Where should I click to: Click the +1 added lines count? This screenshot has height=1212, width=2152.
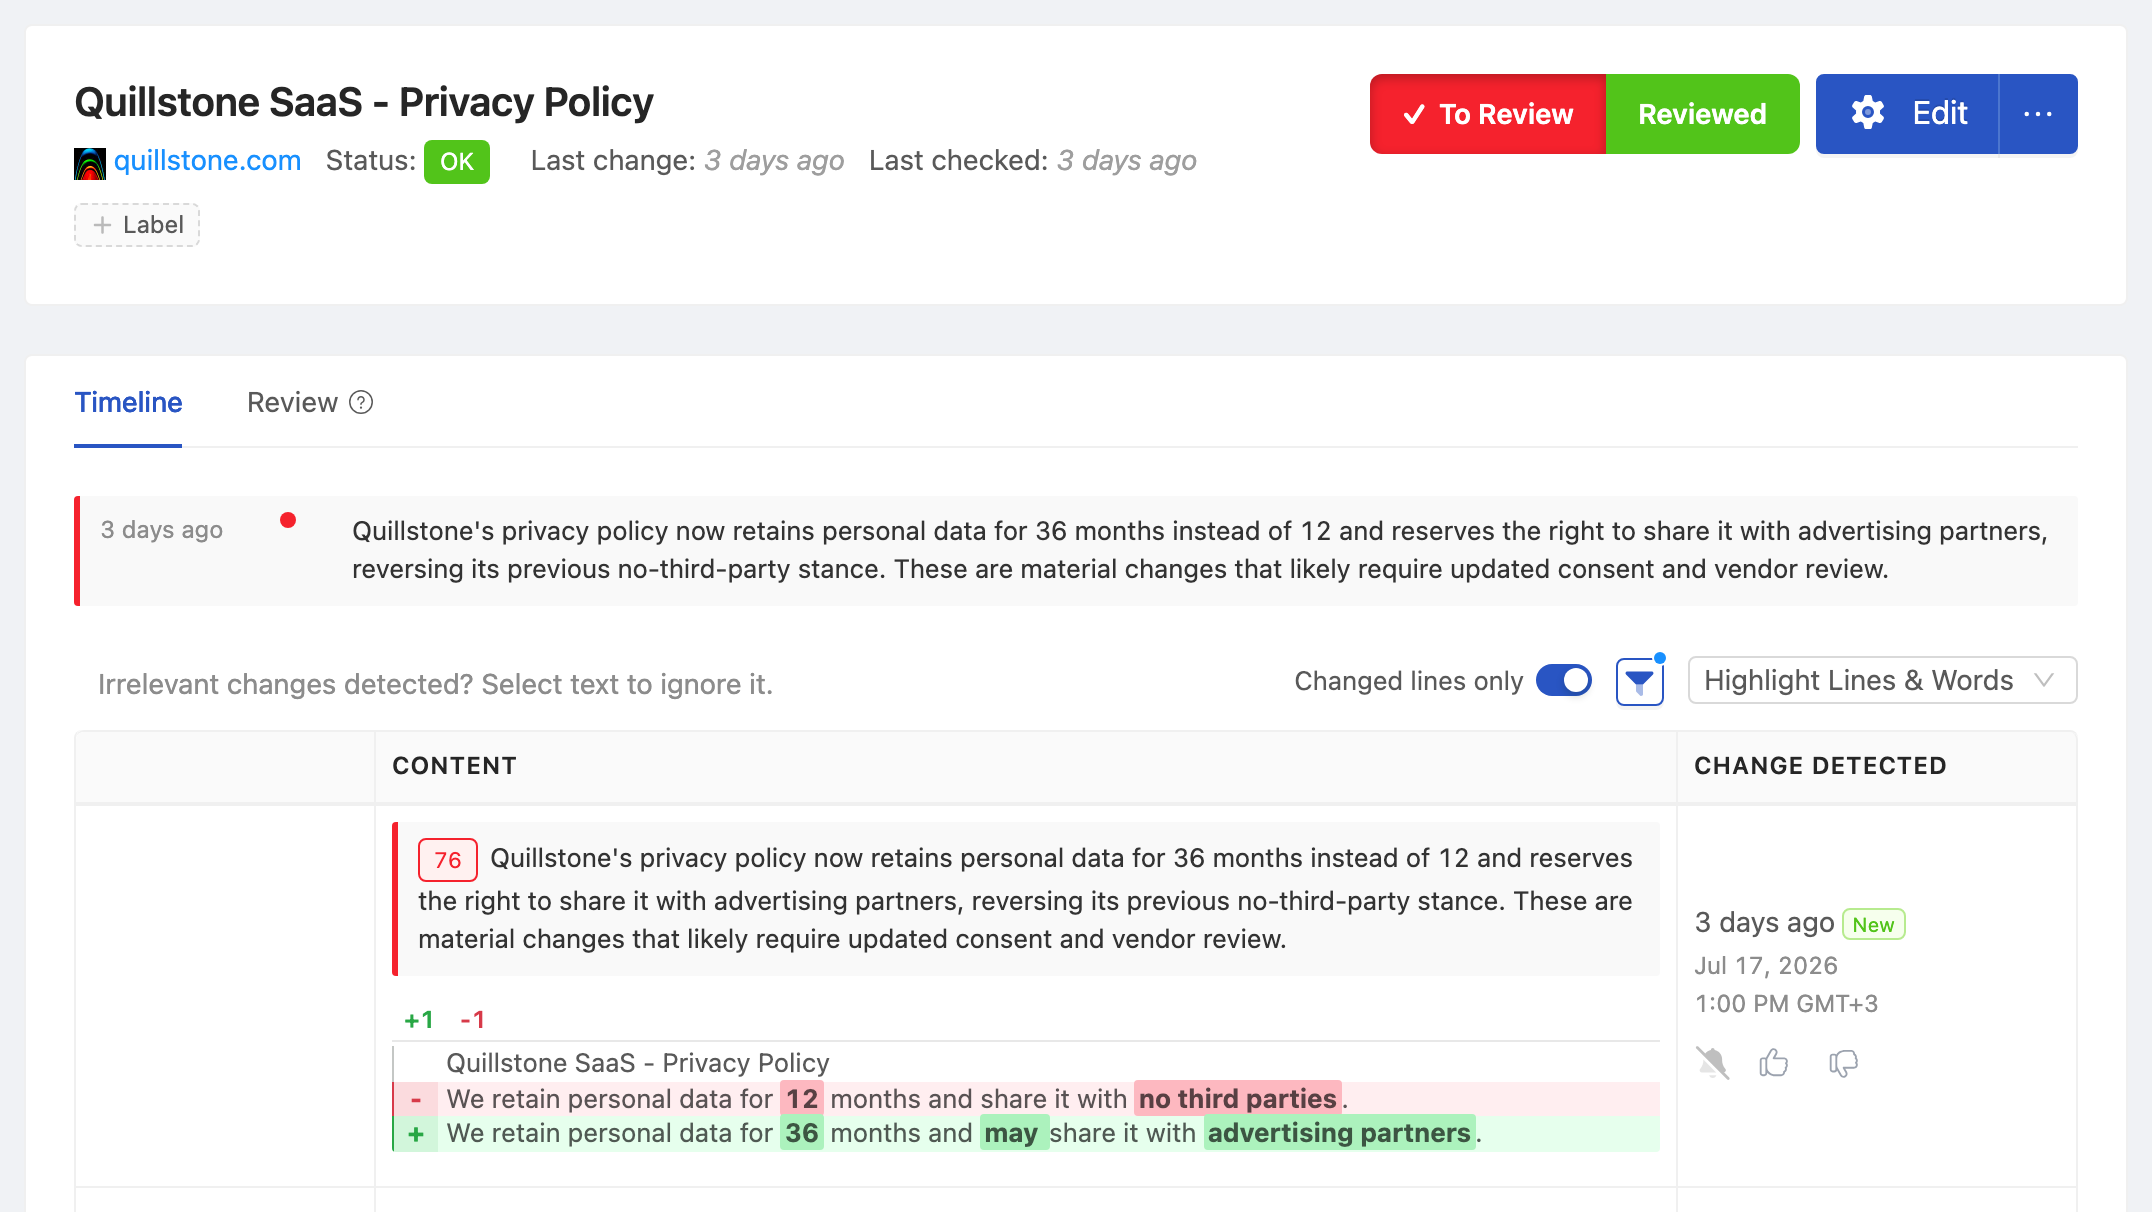click(418, 1020)
